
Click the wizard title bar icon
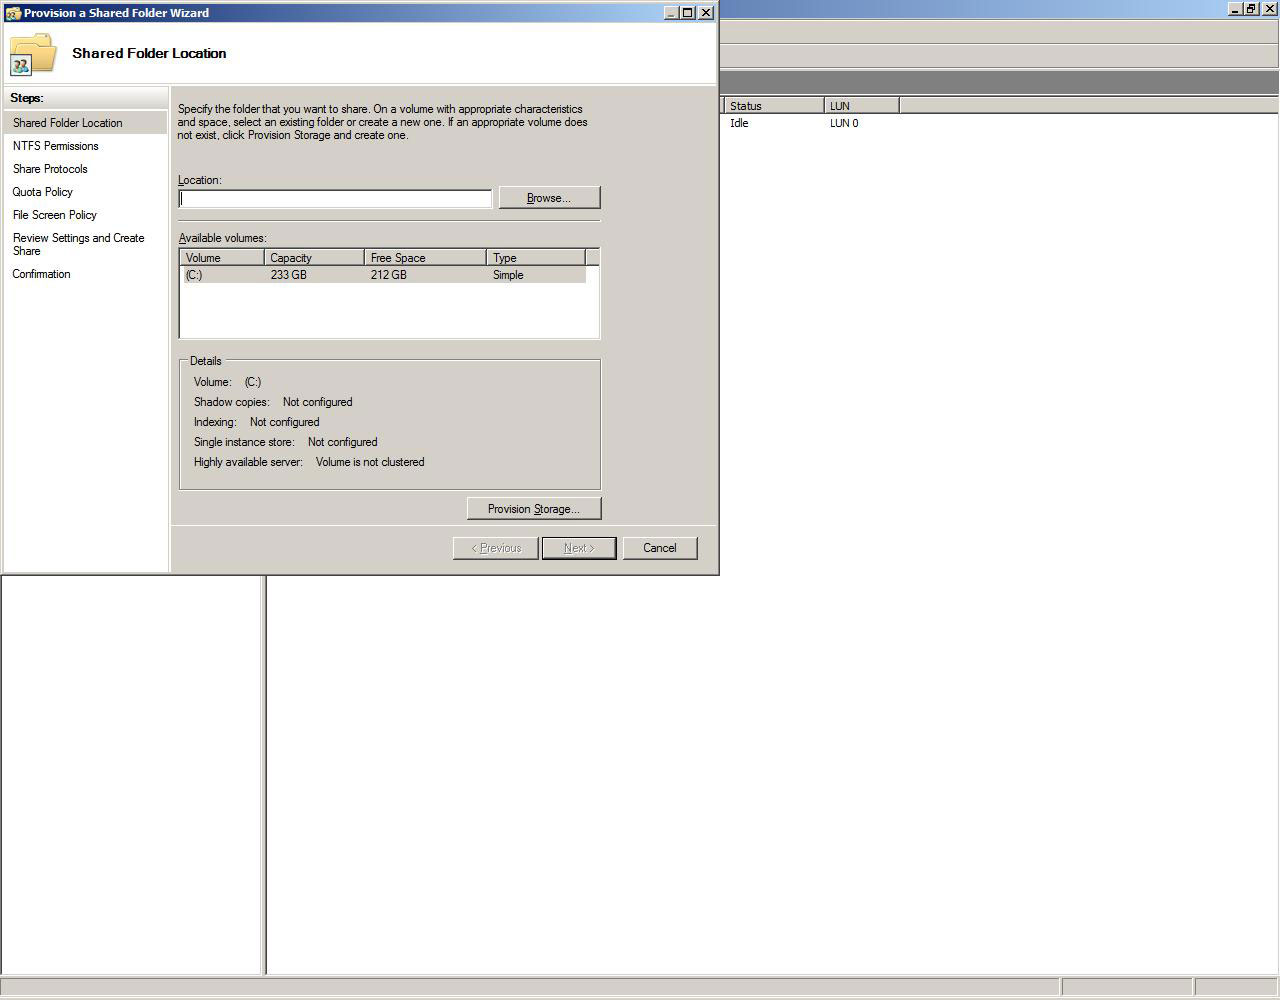click(13, 13)
